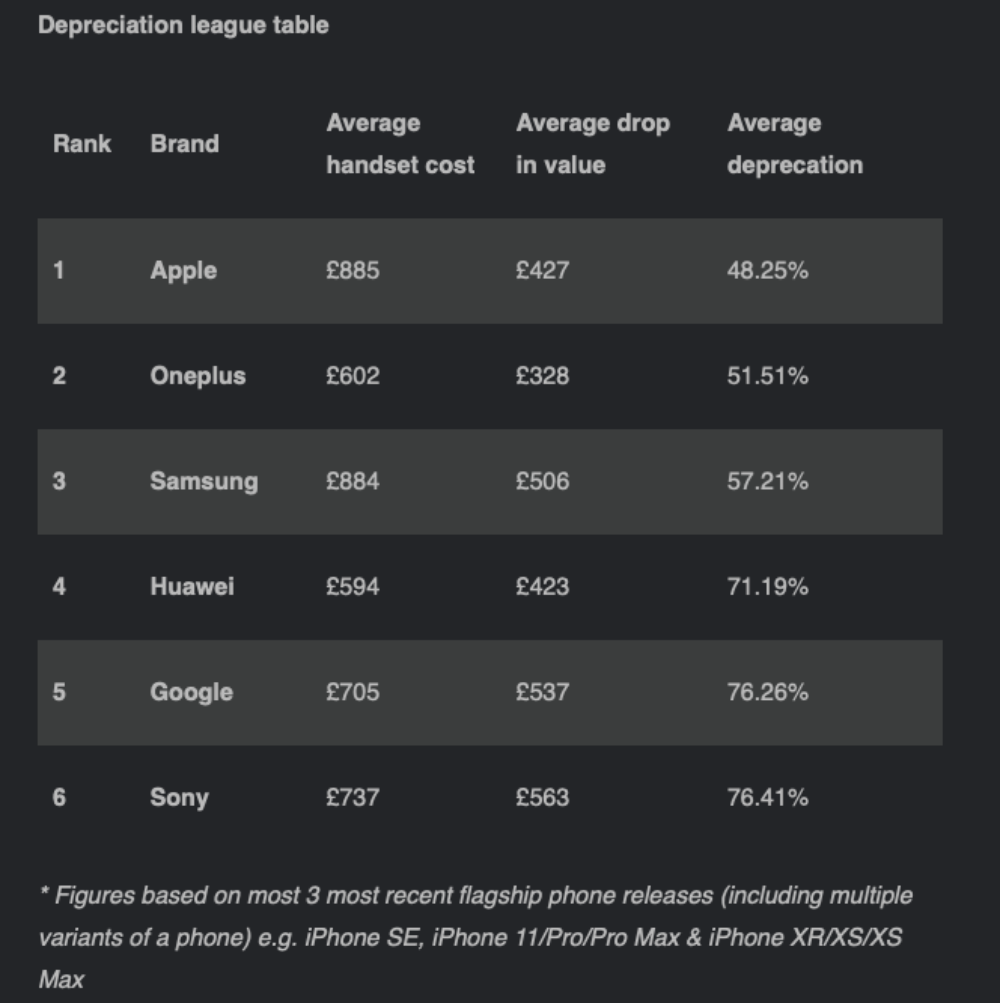Select the Huawei brand cell
The image size is (1000, 1003).
(x=192, y=586)
